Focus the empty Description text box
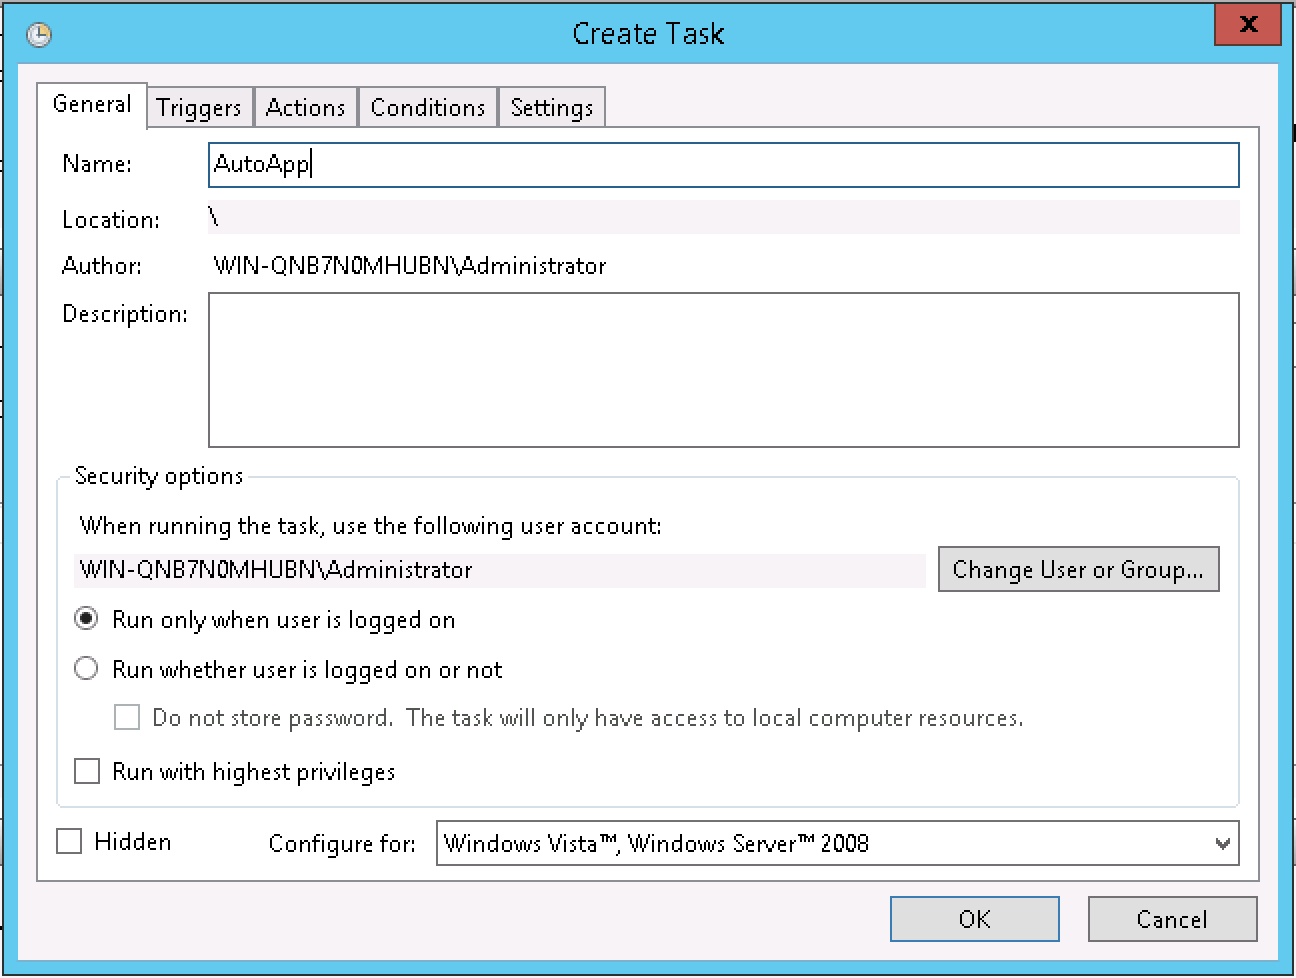The height and width of the screenshot is (978, 1296). tap(723, 369)
